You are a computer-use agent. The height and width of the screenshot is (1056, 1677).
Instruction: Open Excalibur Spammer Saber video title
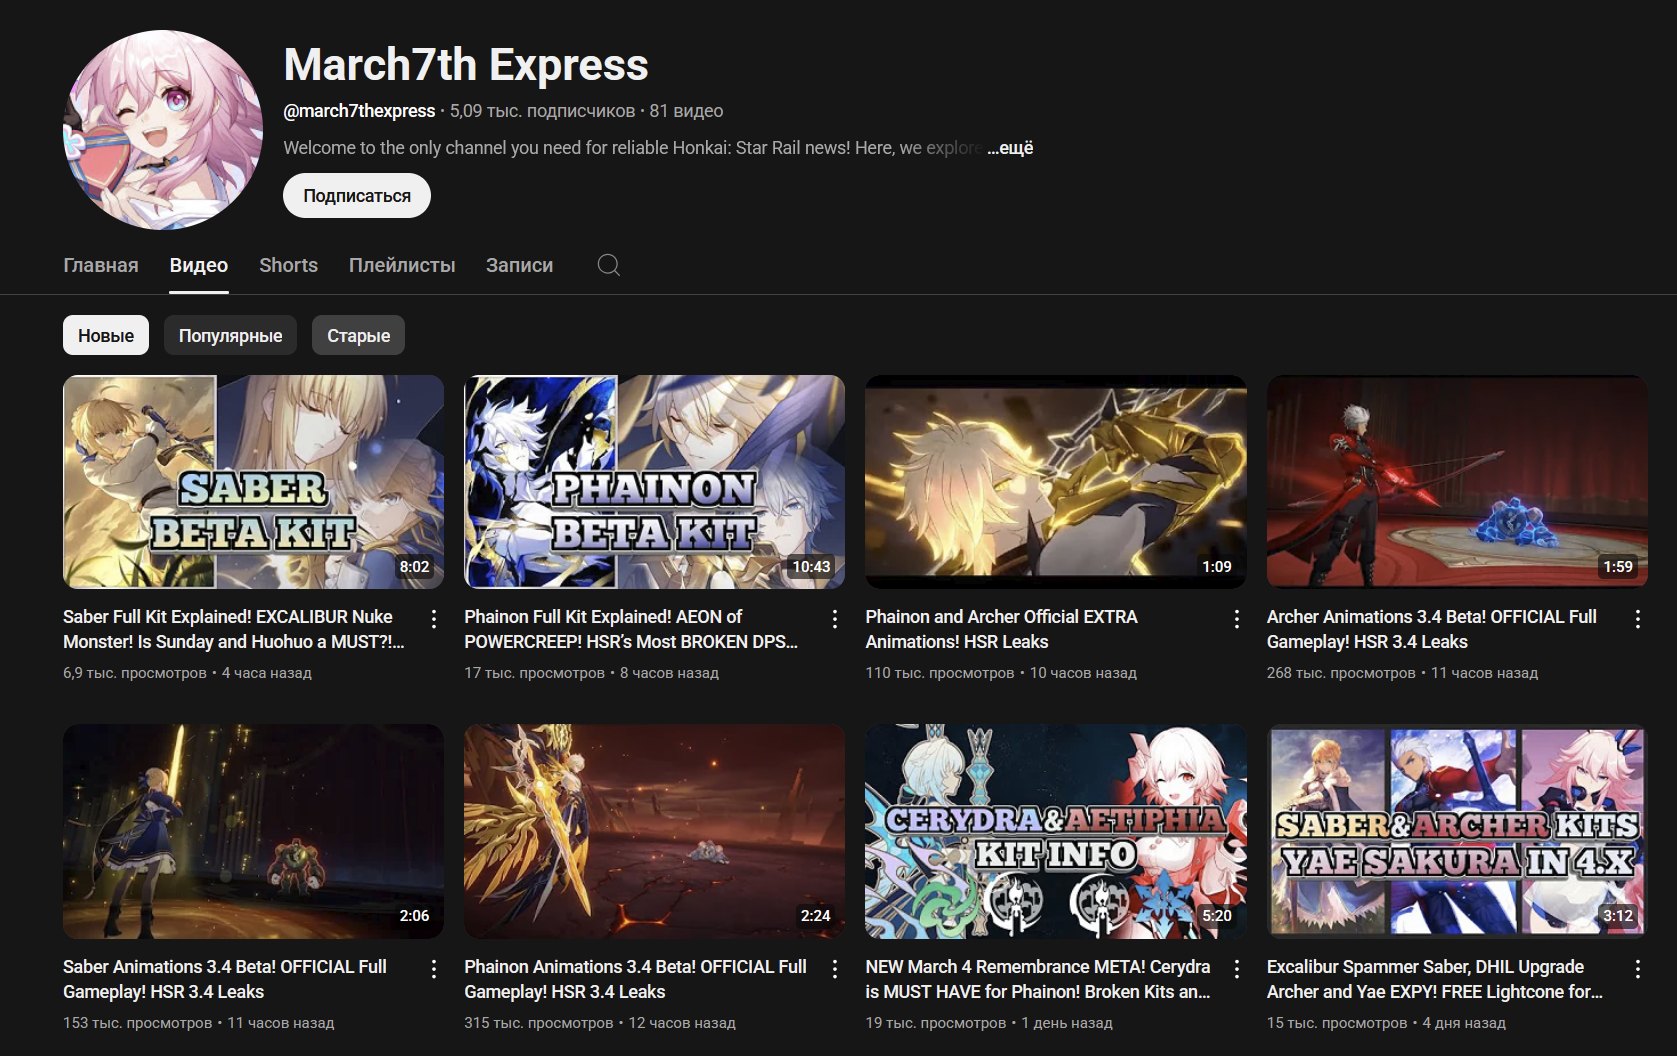pos(1435,979)
